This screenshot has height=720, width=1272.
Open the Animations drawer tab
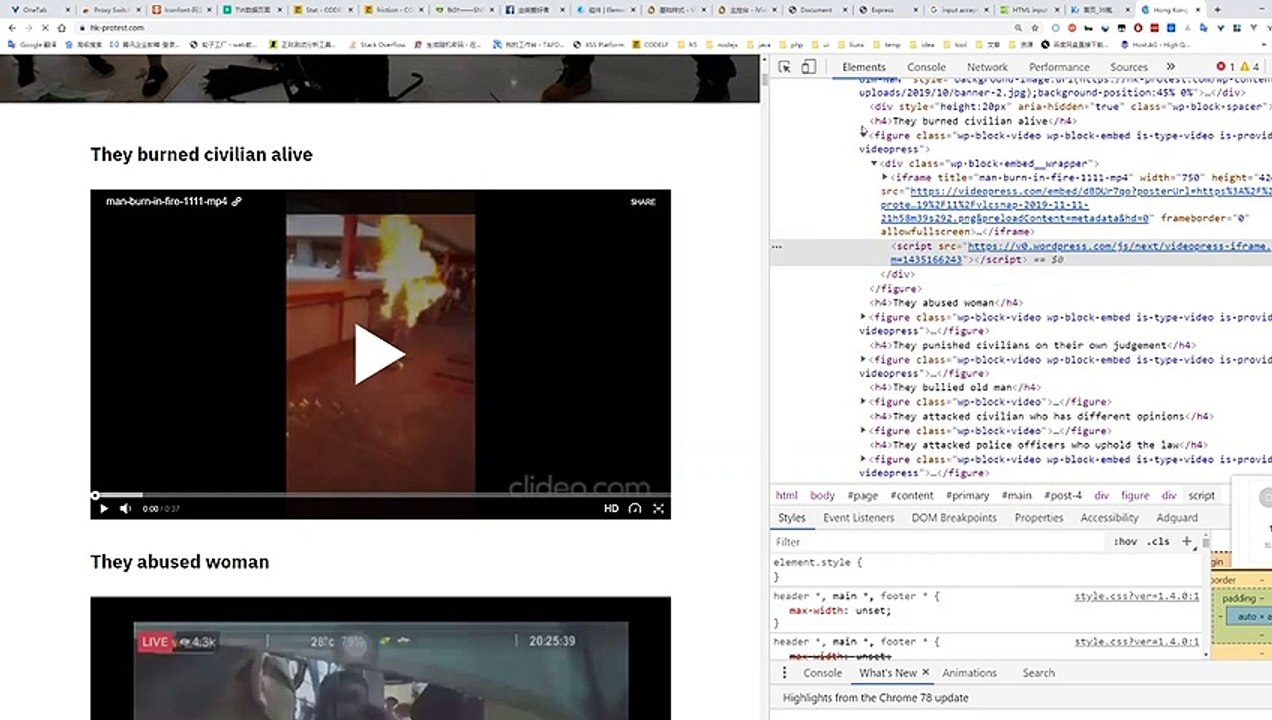pyautogui.click(x=969, y=673)
